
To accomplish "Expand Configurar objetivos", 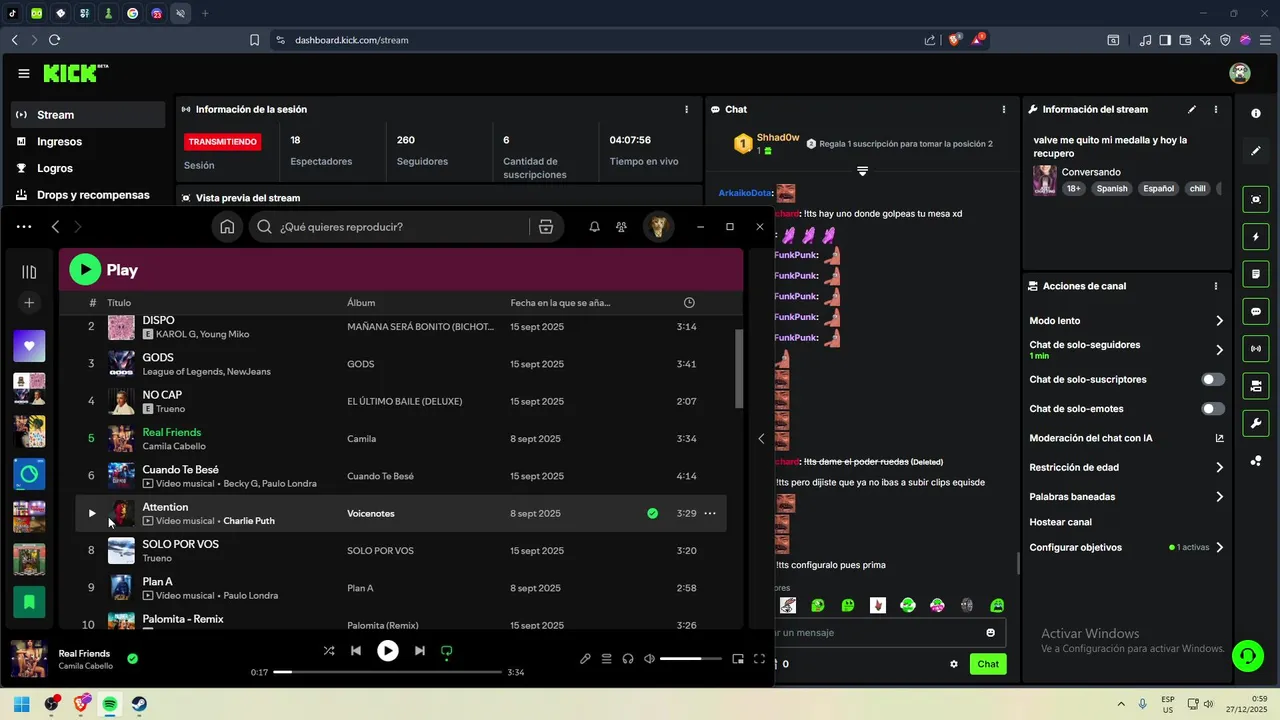I will click(1219, 548).
